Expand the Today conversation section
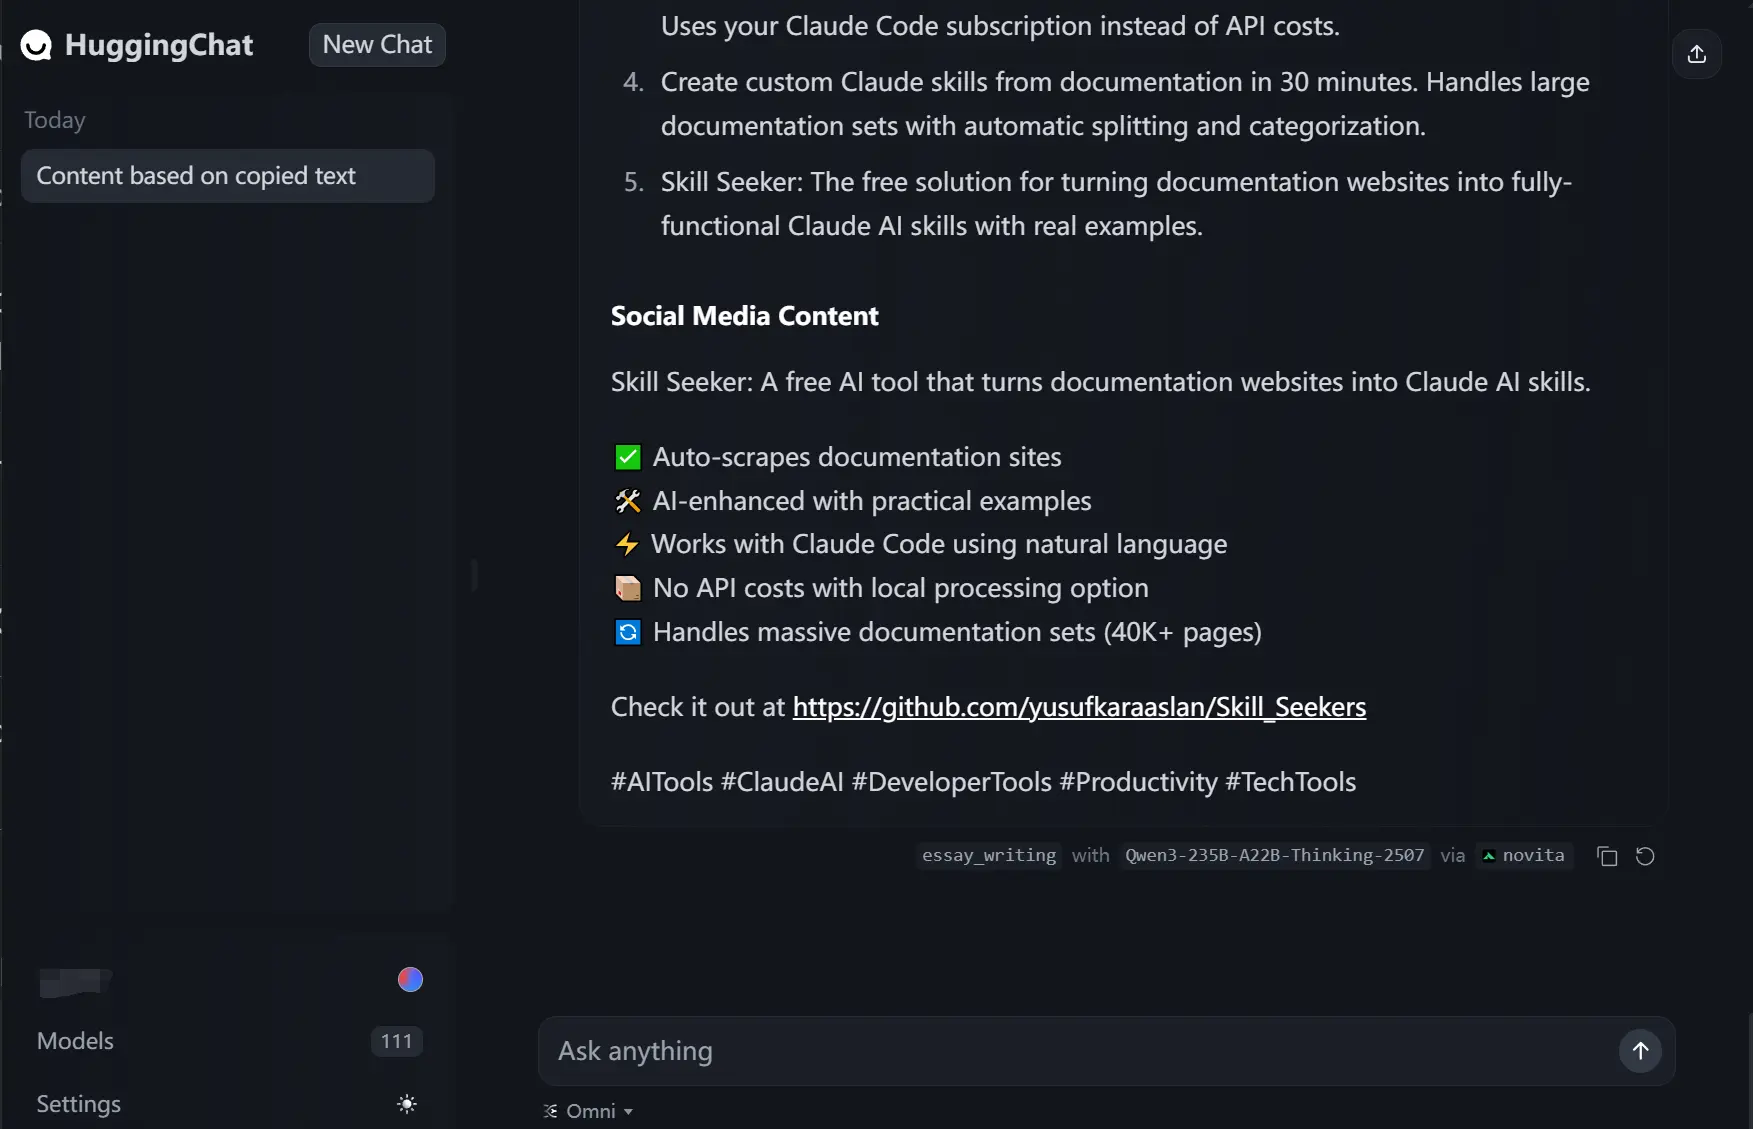 (x=54, y=120)
